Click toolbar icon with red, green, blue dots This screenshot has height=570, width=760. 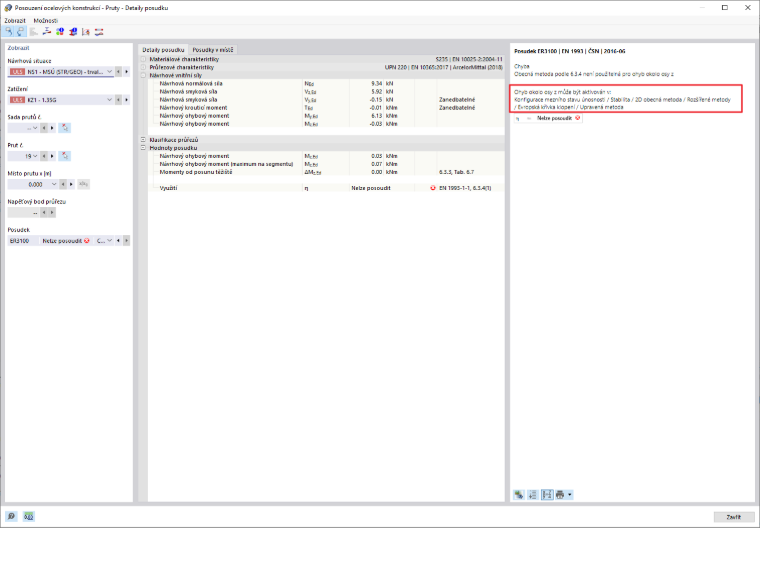pos(60,32)
